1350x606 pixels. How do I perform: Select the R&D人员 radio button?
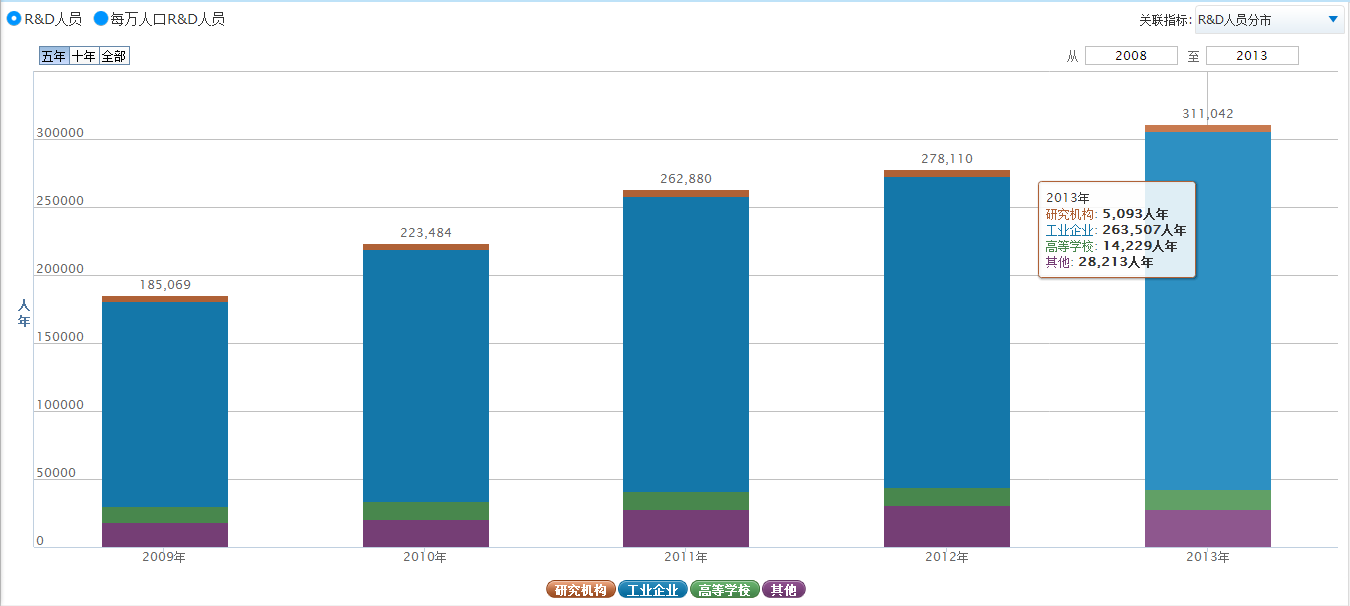14,19
